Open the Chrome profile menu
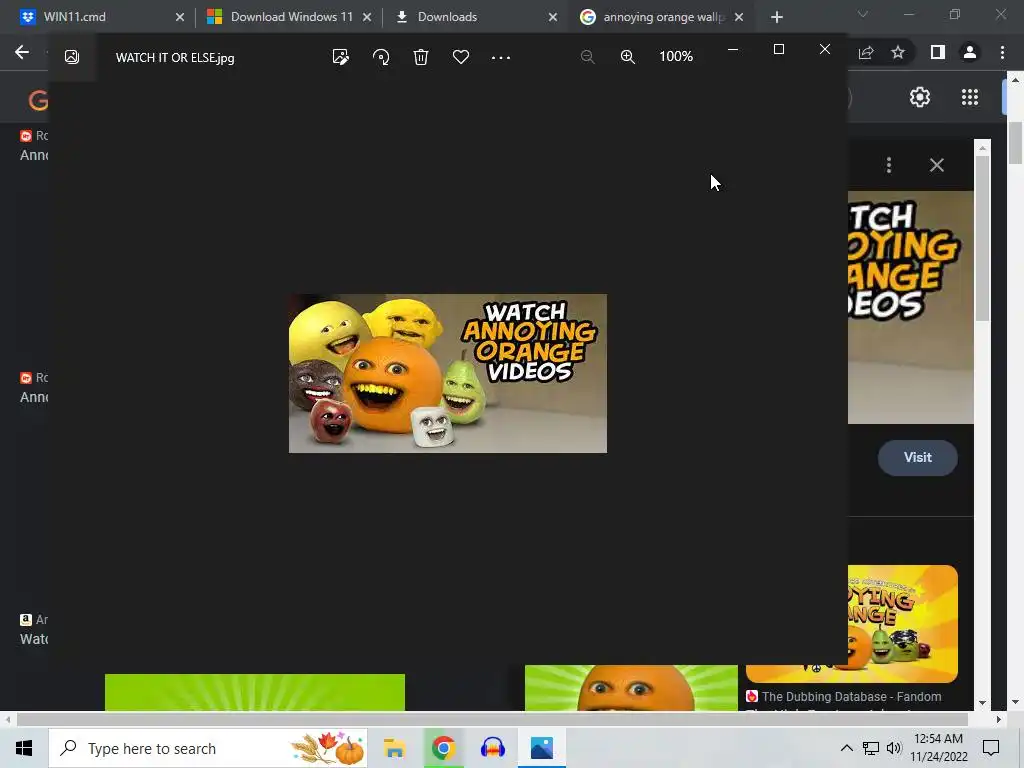 click(970, 52)
